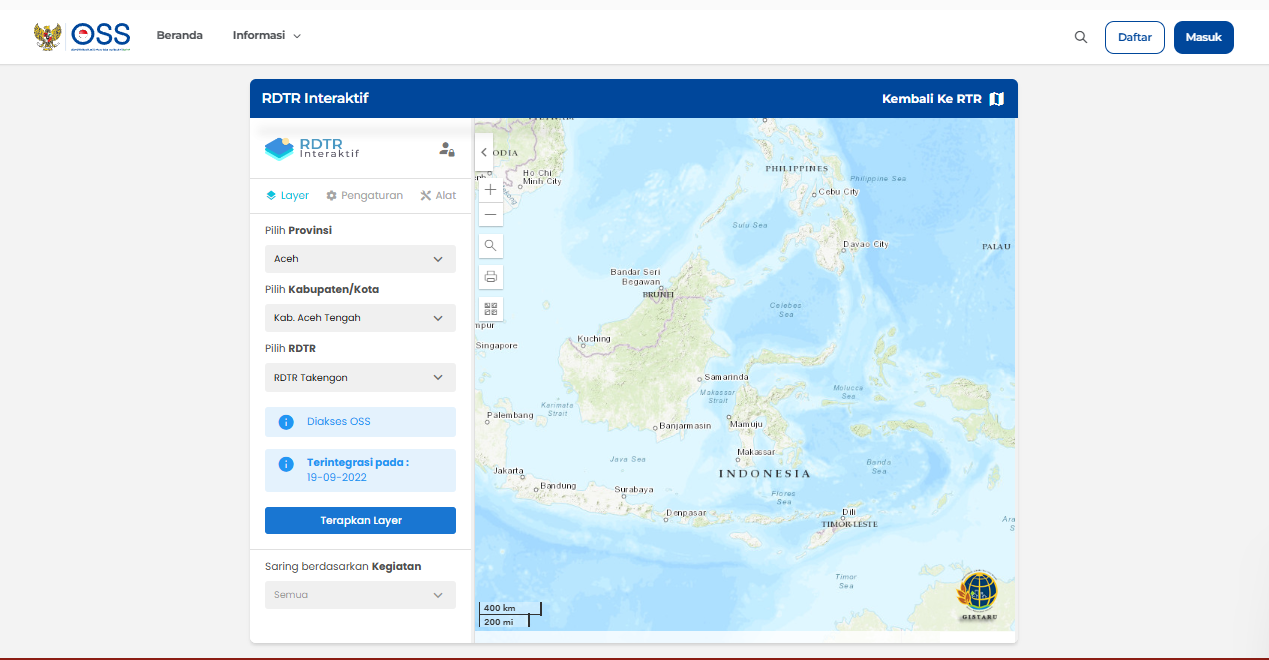The width and height of the screenshot is (1269, 660).
Task: Click the GISTARU logo on map
Action: click(977, 597)
